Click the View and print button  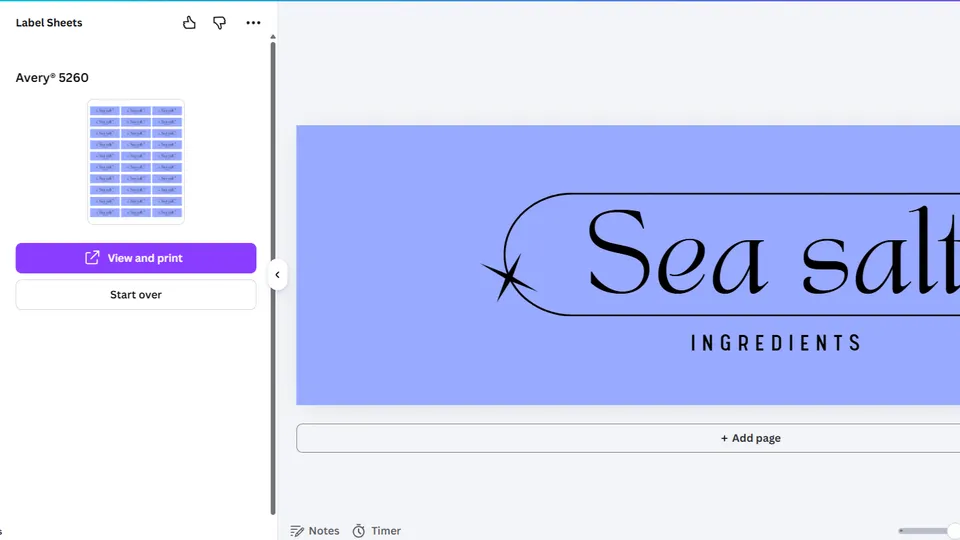coord(136,258)
